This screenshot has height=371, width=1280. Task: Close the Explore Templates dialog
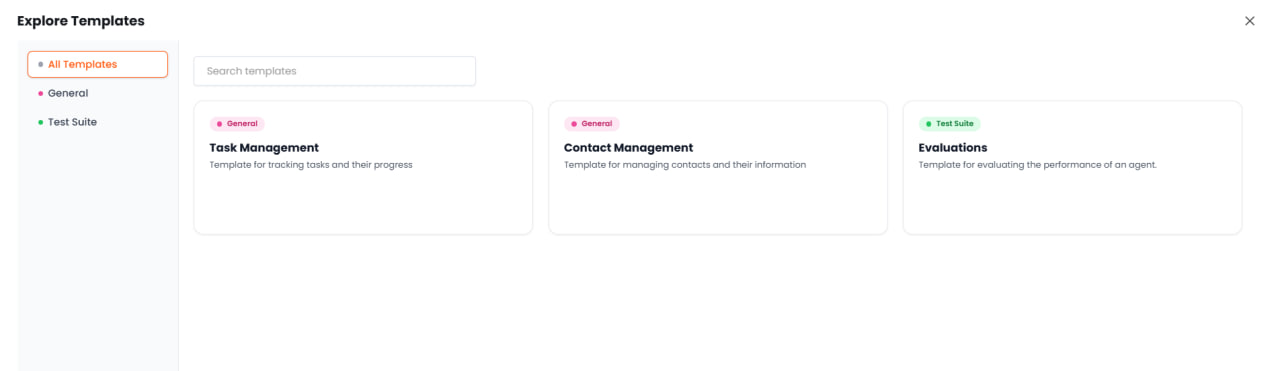pyautogui.click(x=1249, y=21)
